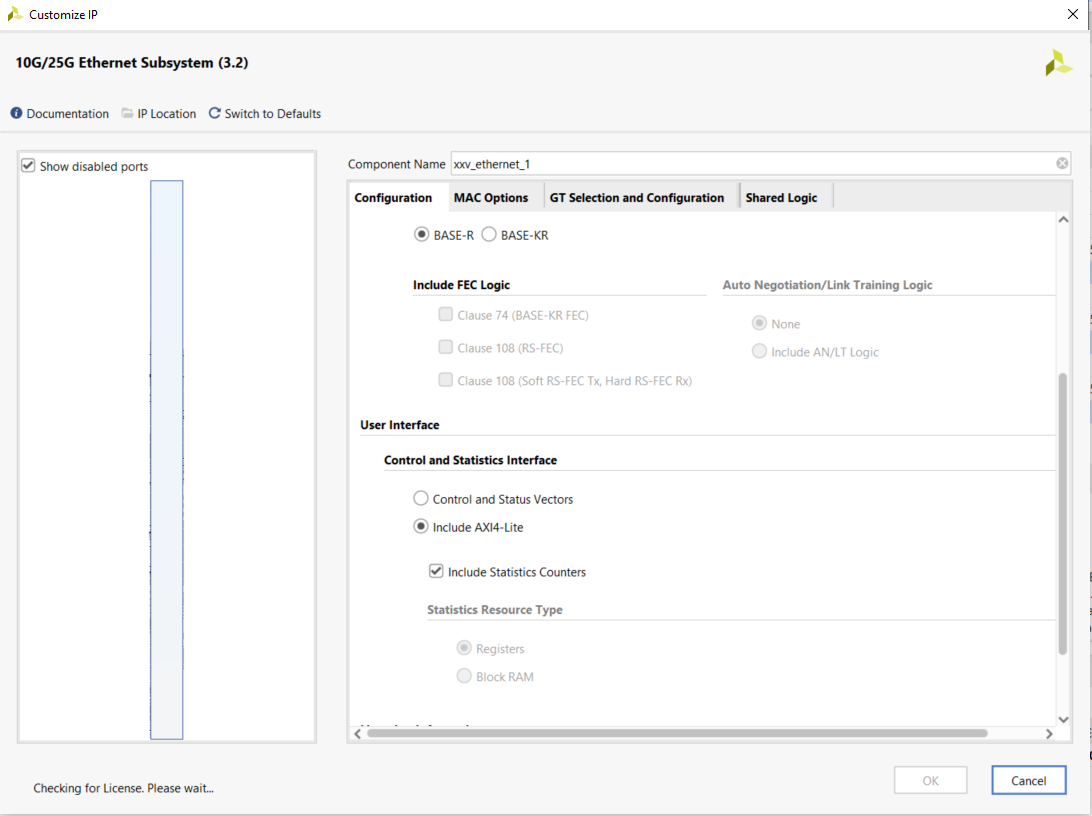Click the Checking for License status text
The height and width of the screenshot is (816, 1092).
tap(123, 788)
